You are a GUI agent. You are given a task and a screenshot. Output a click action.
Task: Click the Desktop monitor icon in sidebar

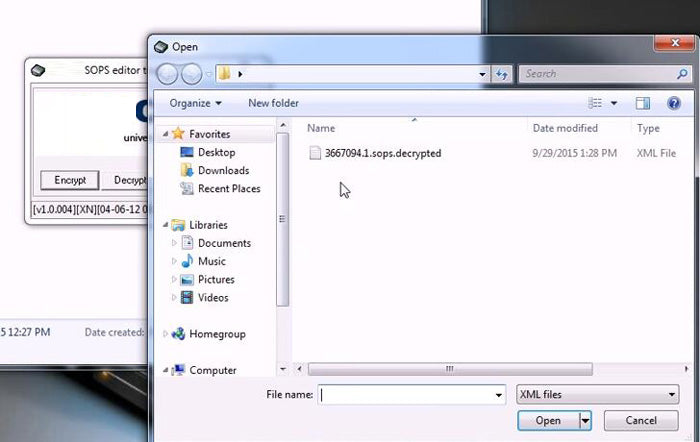click(x=187, y=152)
